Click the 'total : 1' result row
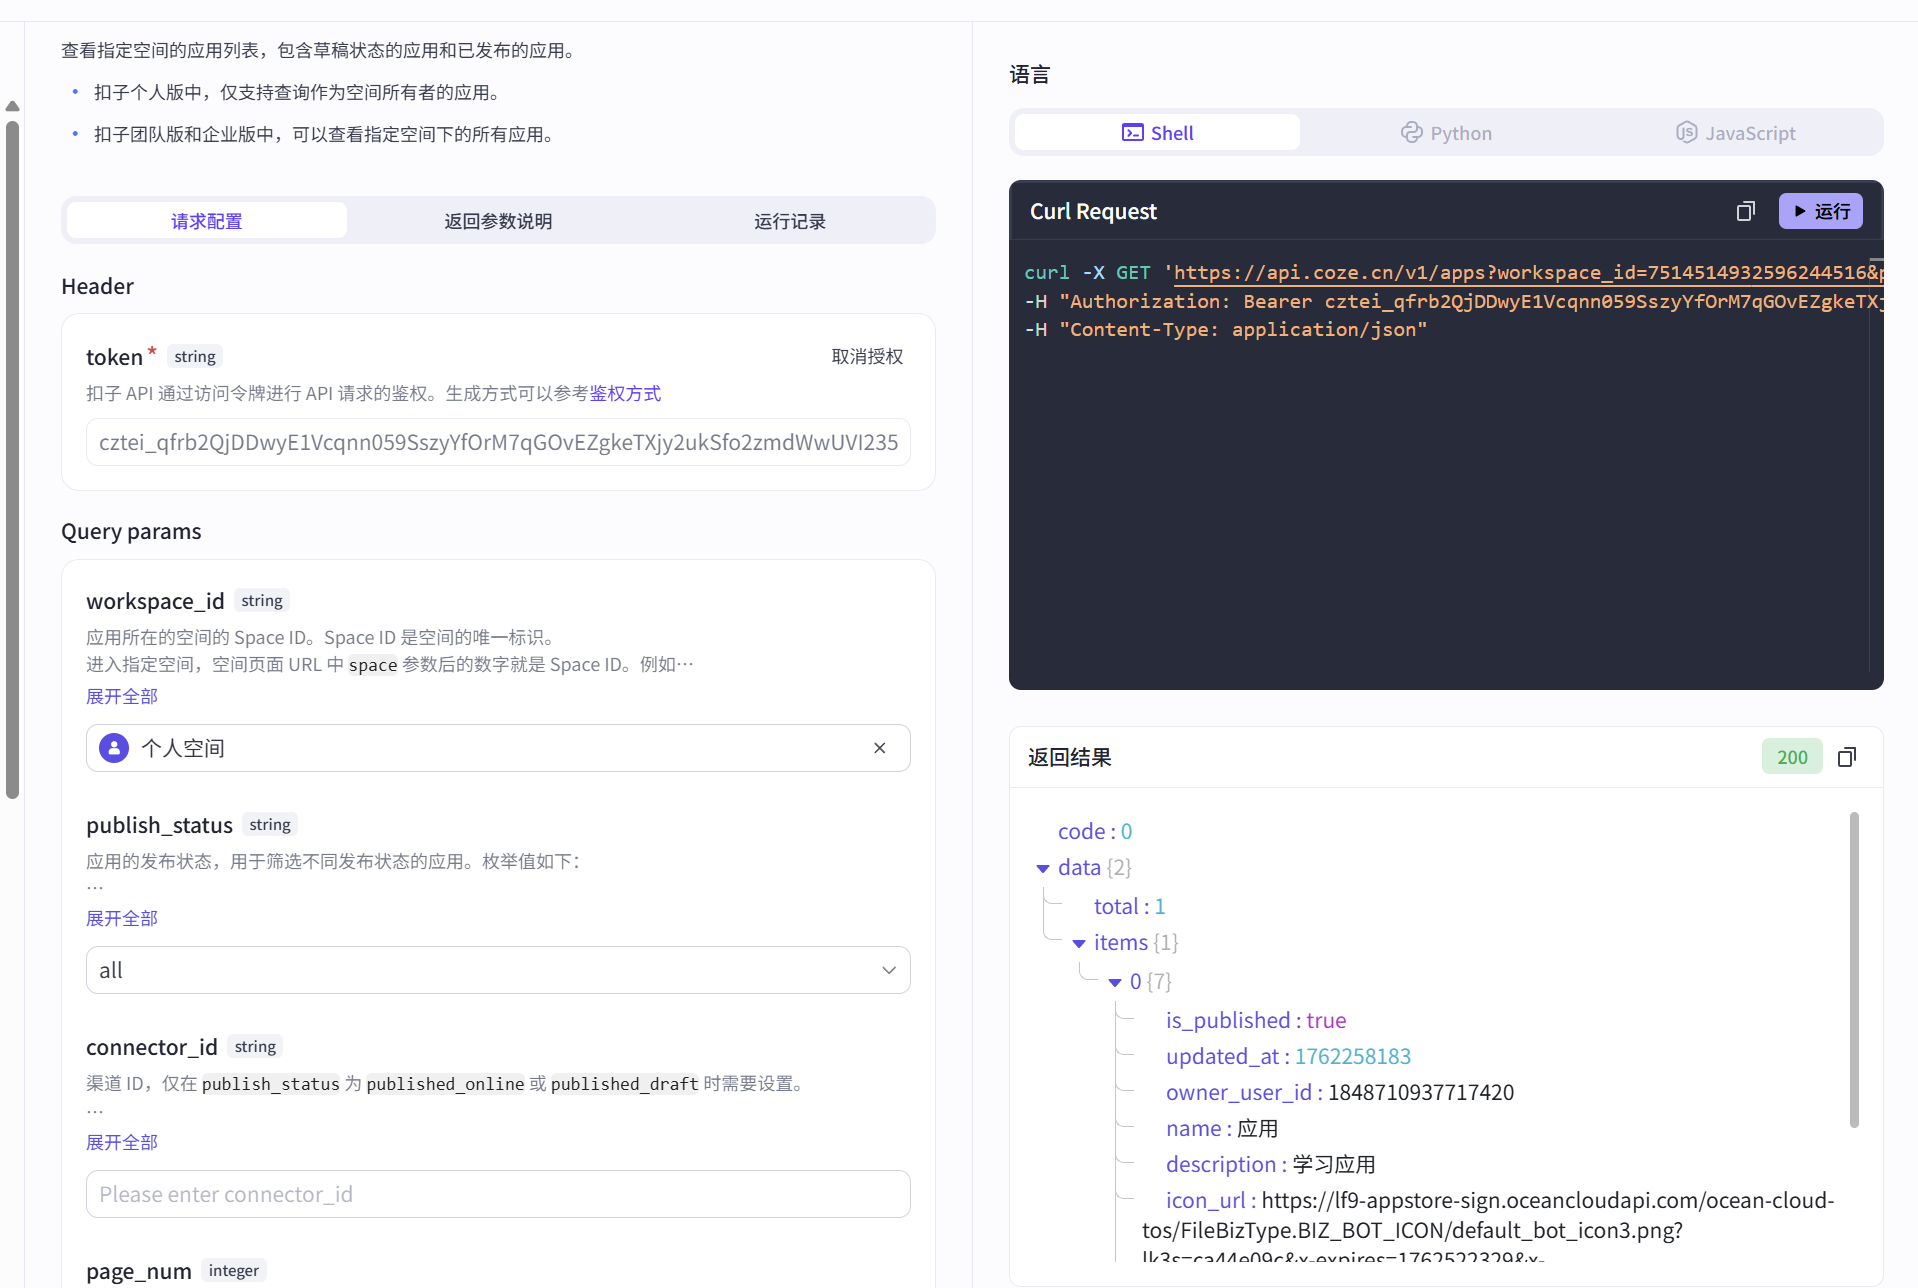This screenshot has width=1918, height=1288. 1129,906
